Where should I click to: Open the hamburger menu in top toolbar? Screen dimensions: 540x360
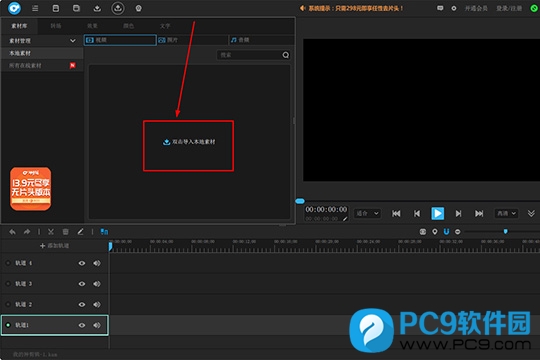coord(35,8)
